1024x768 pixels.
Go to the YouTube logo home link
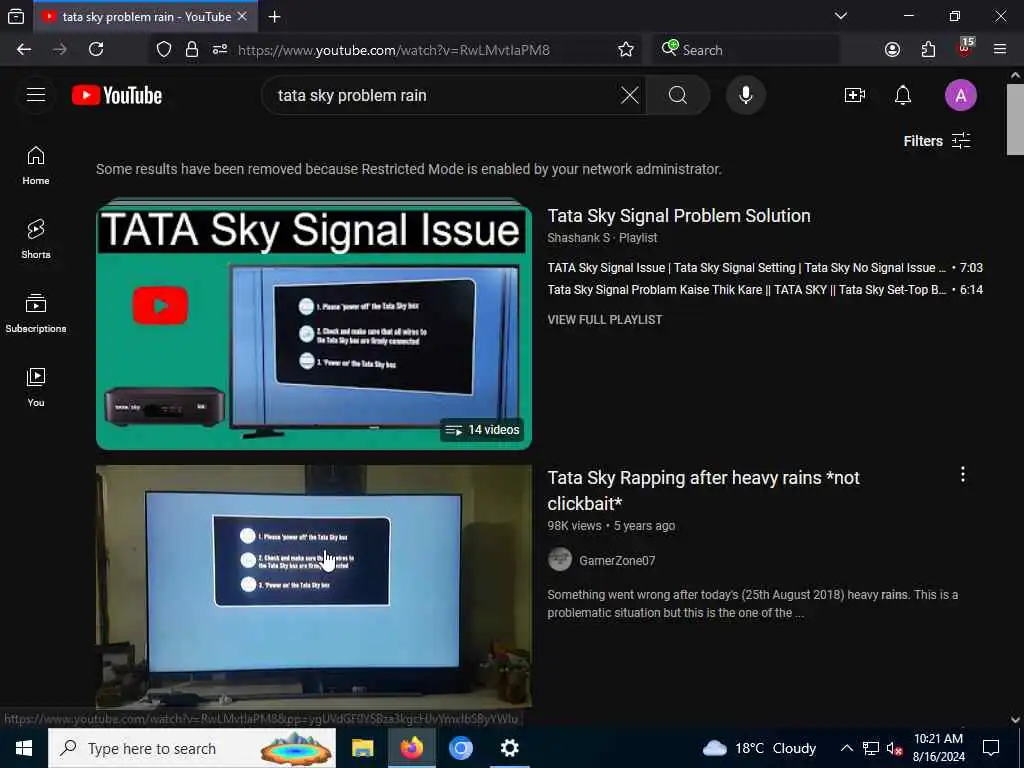click(117, 95)
